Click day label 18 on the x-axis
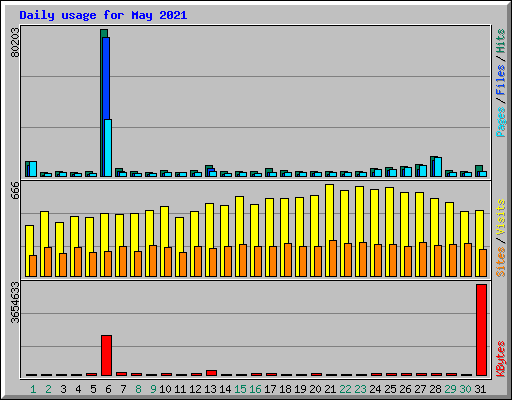This screenshot has height=400, width=512. (x=285, y=389)
